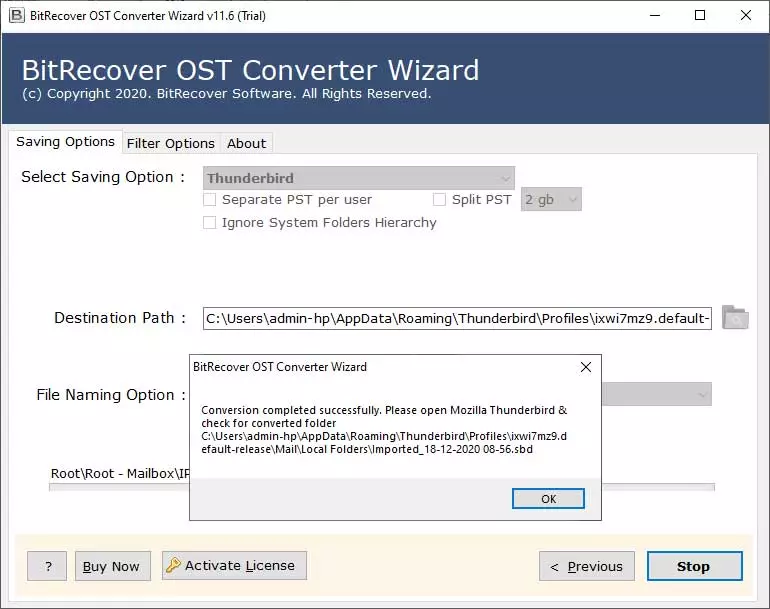Minimize the OST Converter window
Screen dimensions: 770x609
655,15
